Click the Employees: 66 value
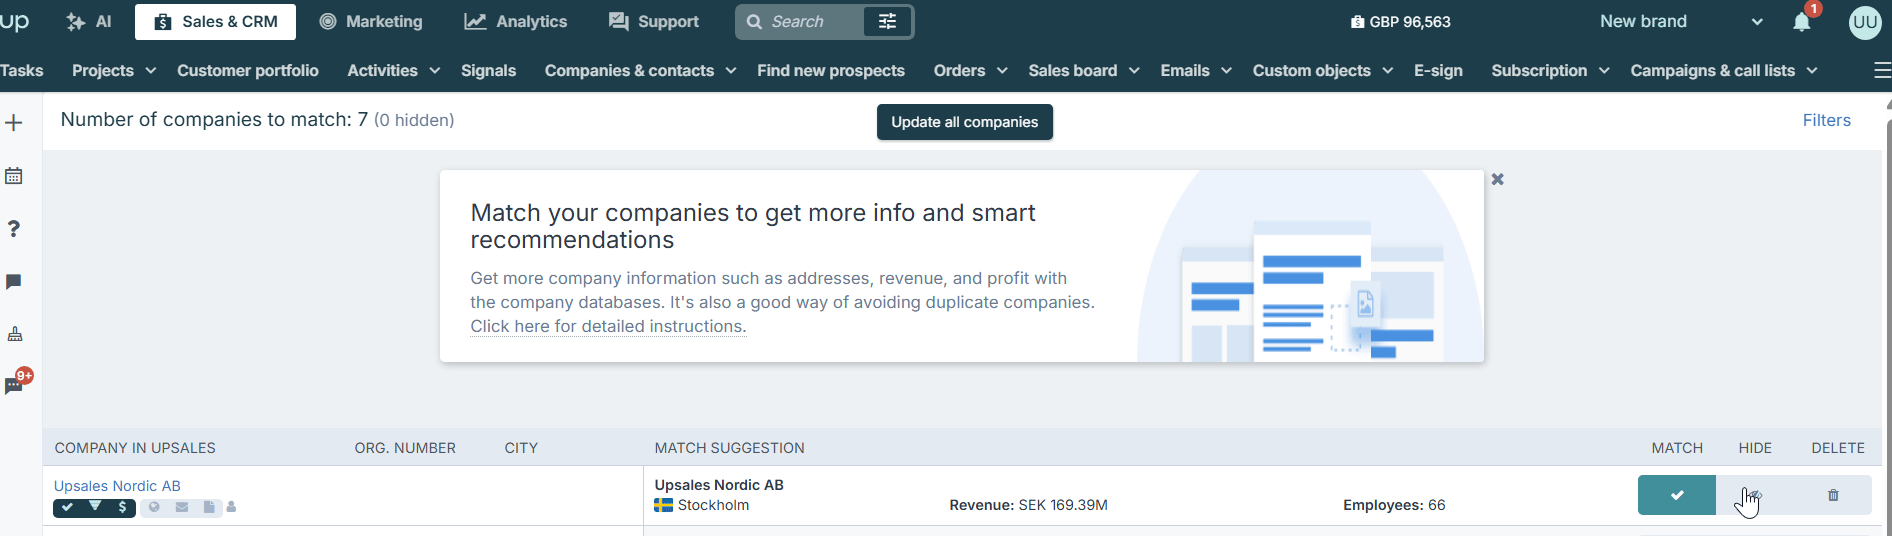Screen dimensions: 1892x536 pos(1394,505)
